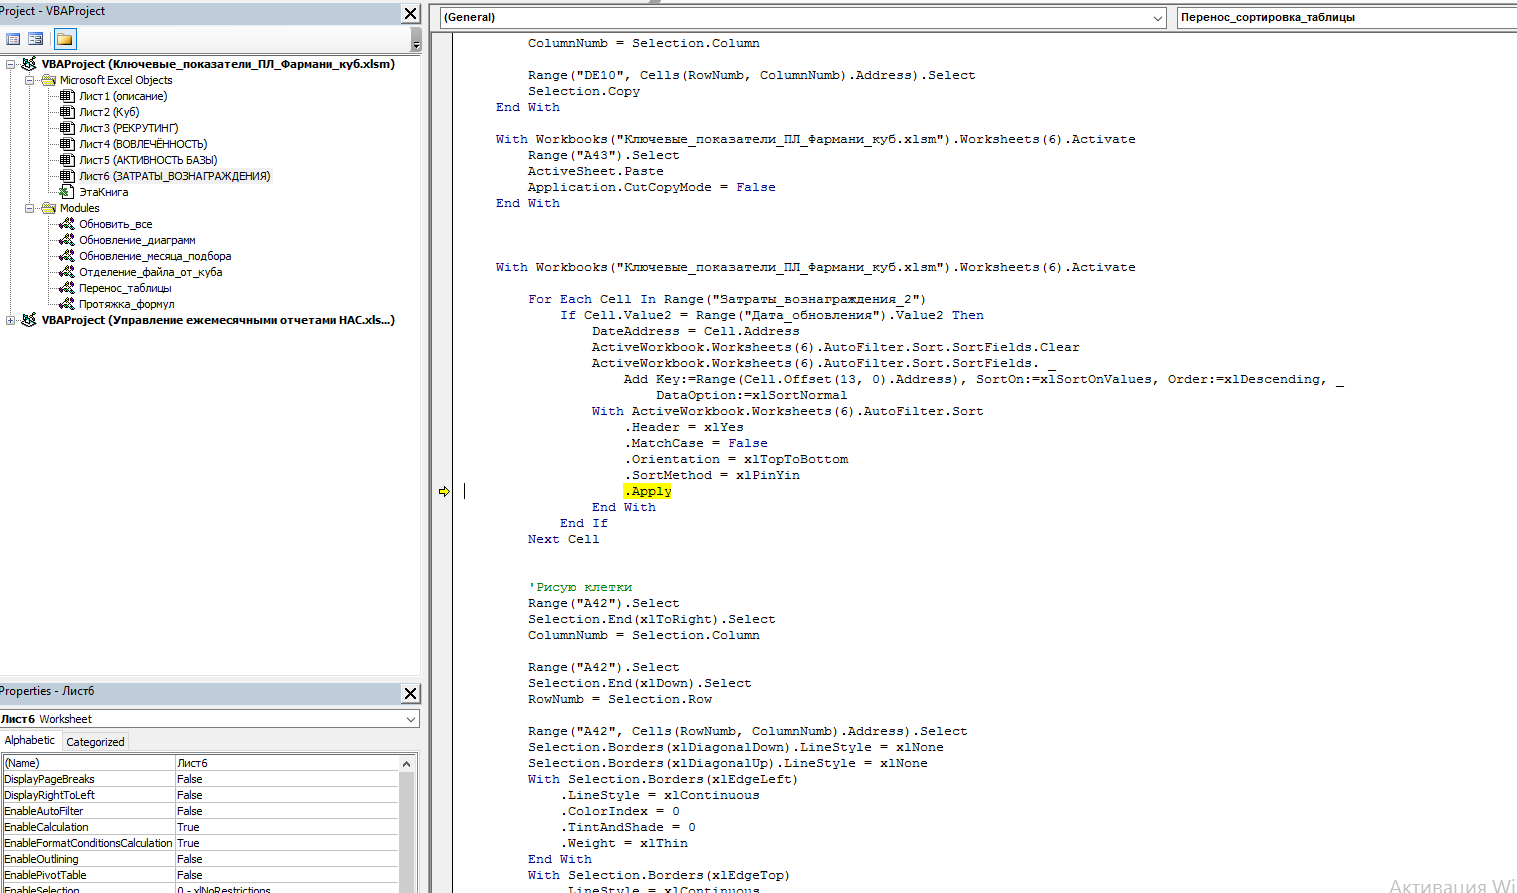This screenshot has width=1517, height=893.
Task: Collapse the Modules folder
Action: pyautogui.click(x=30, y=208)
